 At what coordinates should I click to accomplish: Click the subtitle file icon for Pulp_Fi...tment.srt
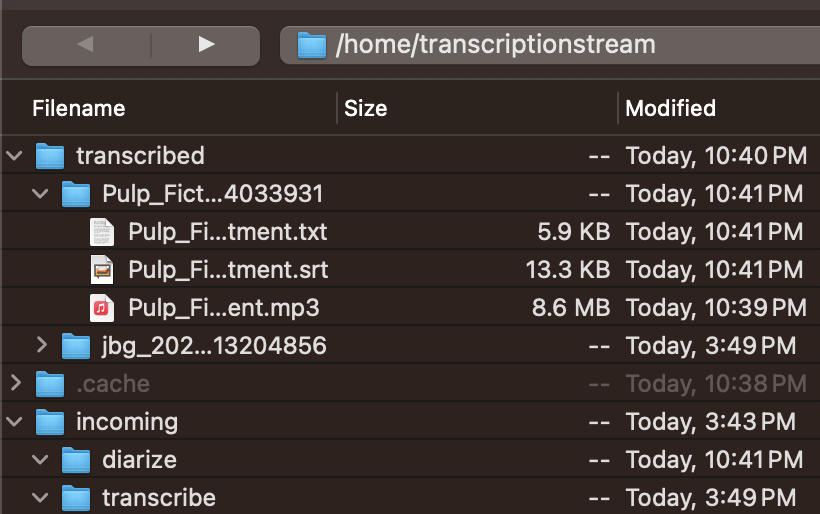[x=101, y=270]
